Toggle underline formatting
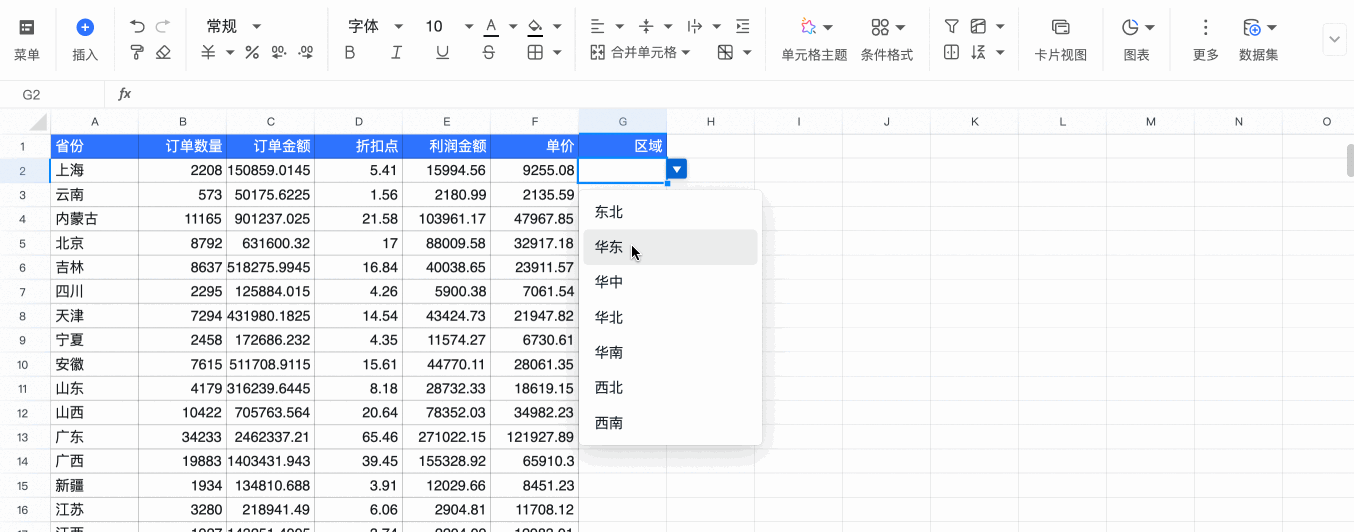The image size is (1354, 532). (x=443, y=52)
